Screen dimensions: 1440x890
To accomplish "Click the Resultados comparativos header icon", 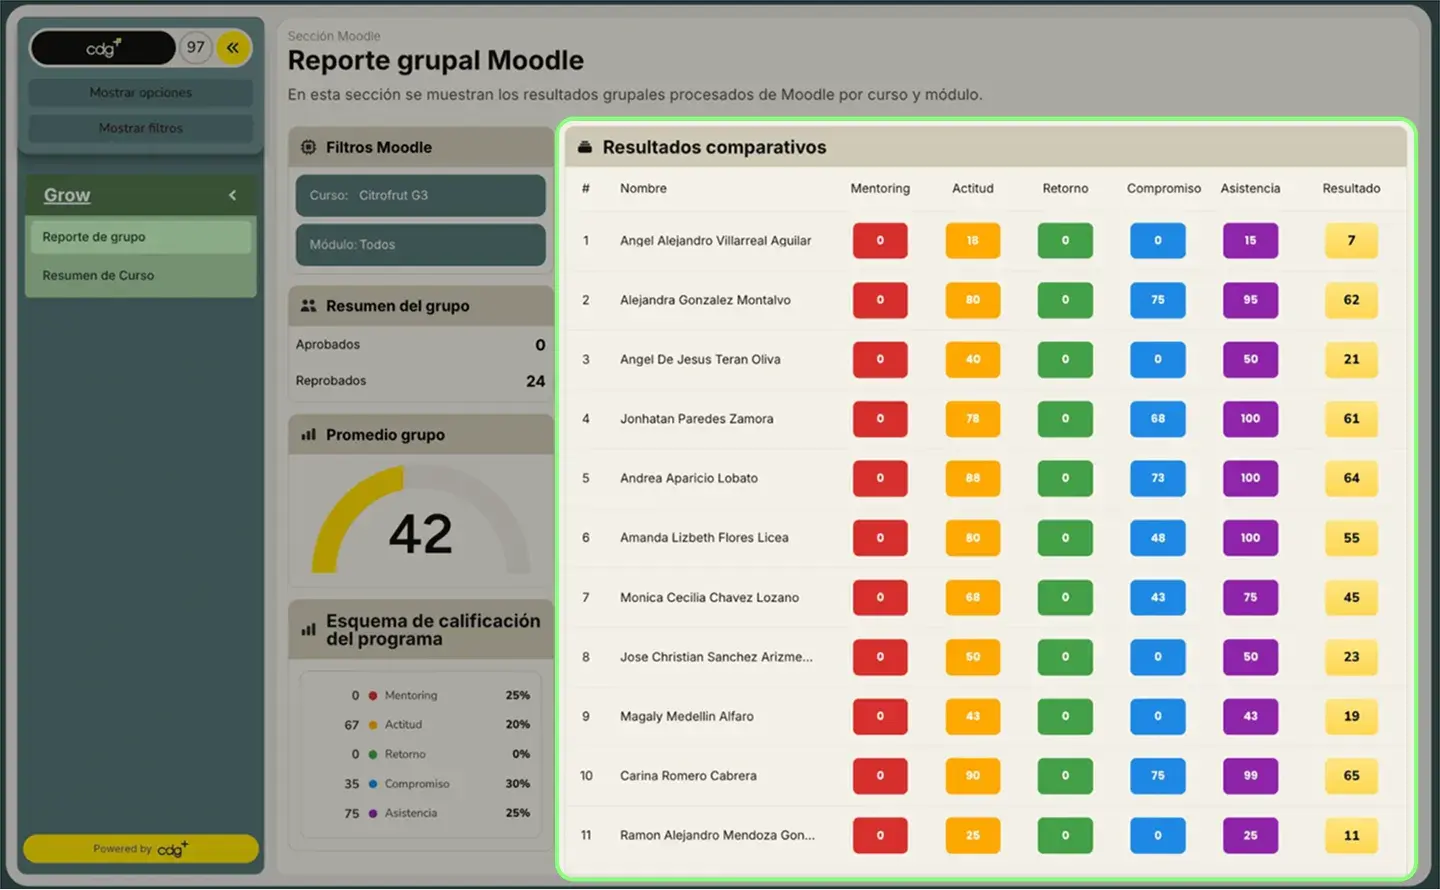I will tap(585, 147).
